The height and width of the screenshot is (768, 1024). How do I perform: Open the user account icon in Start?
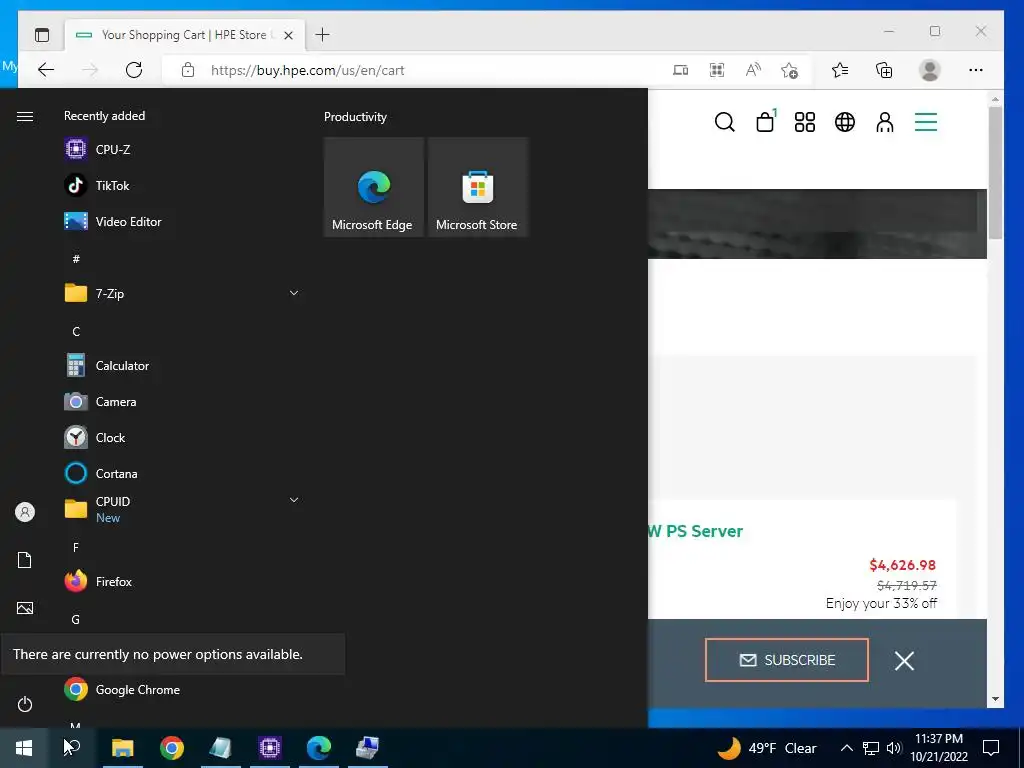25,512
